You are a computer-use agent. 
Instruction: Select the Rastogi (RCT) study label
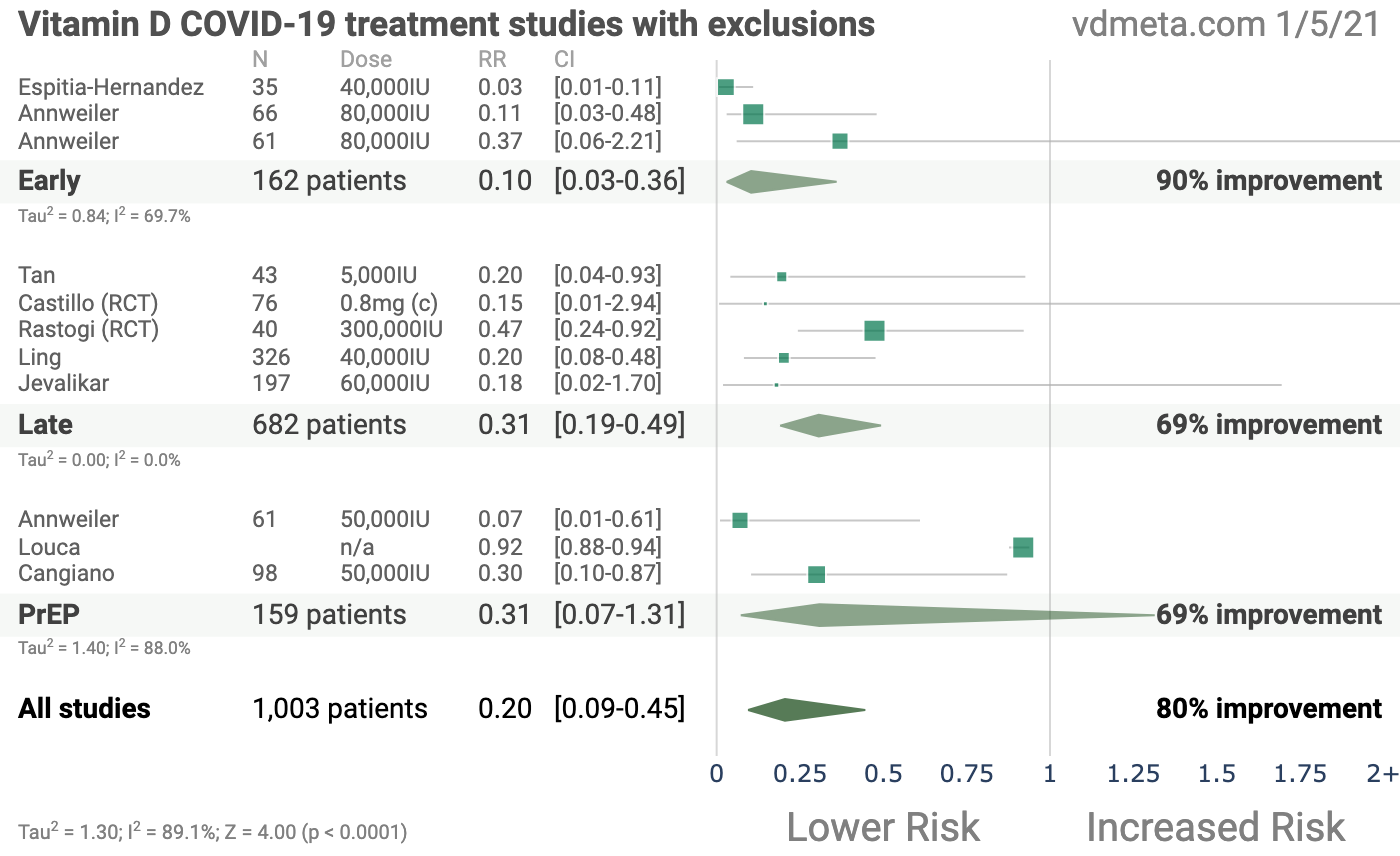pyautogui.click(x=88, y=329)
